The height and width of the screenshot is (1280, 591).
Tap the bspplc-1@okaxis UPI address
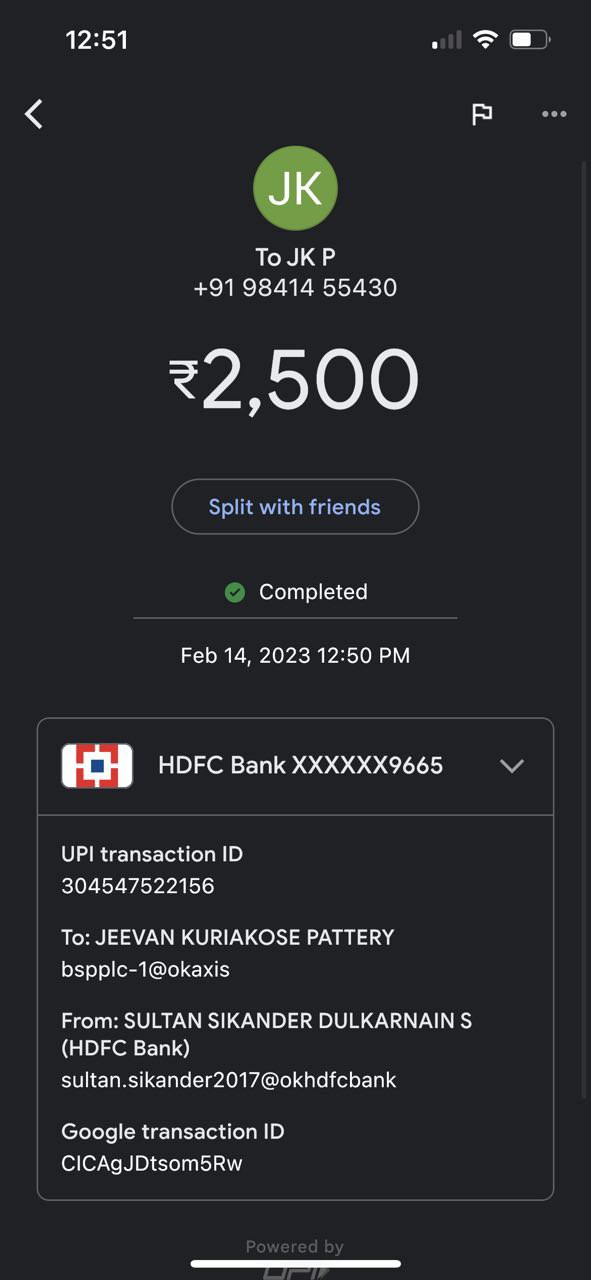[146, 969]
